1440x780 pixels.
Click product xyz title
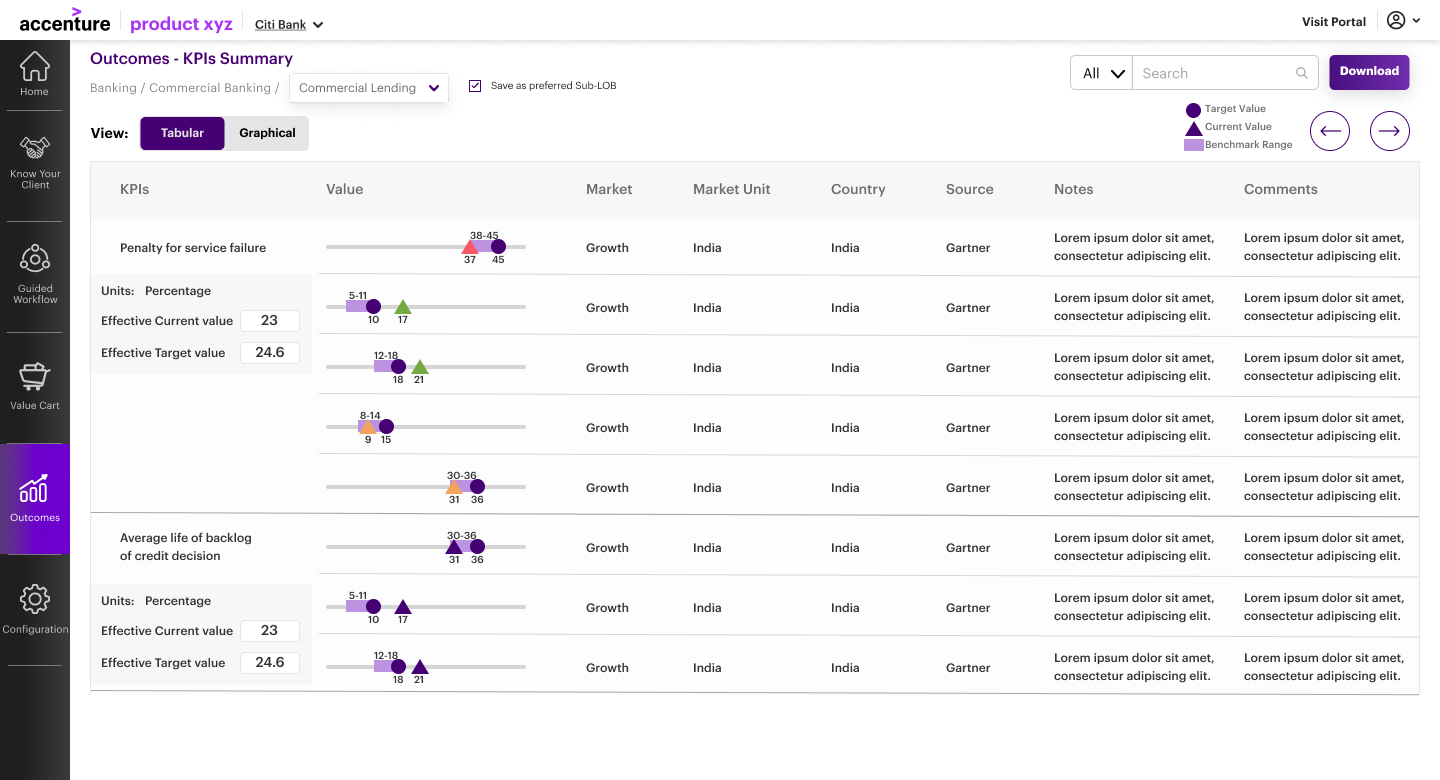tap(181, 23)
